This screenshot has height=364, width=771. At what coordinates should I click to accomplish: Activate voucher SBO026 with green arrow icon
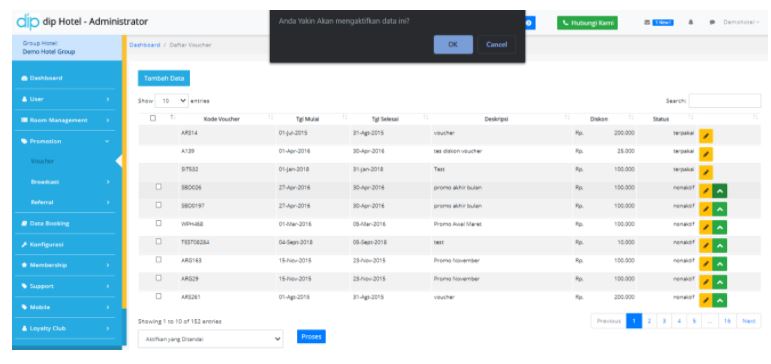tap(720, 191)
